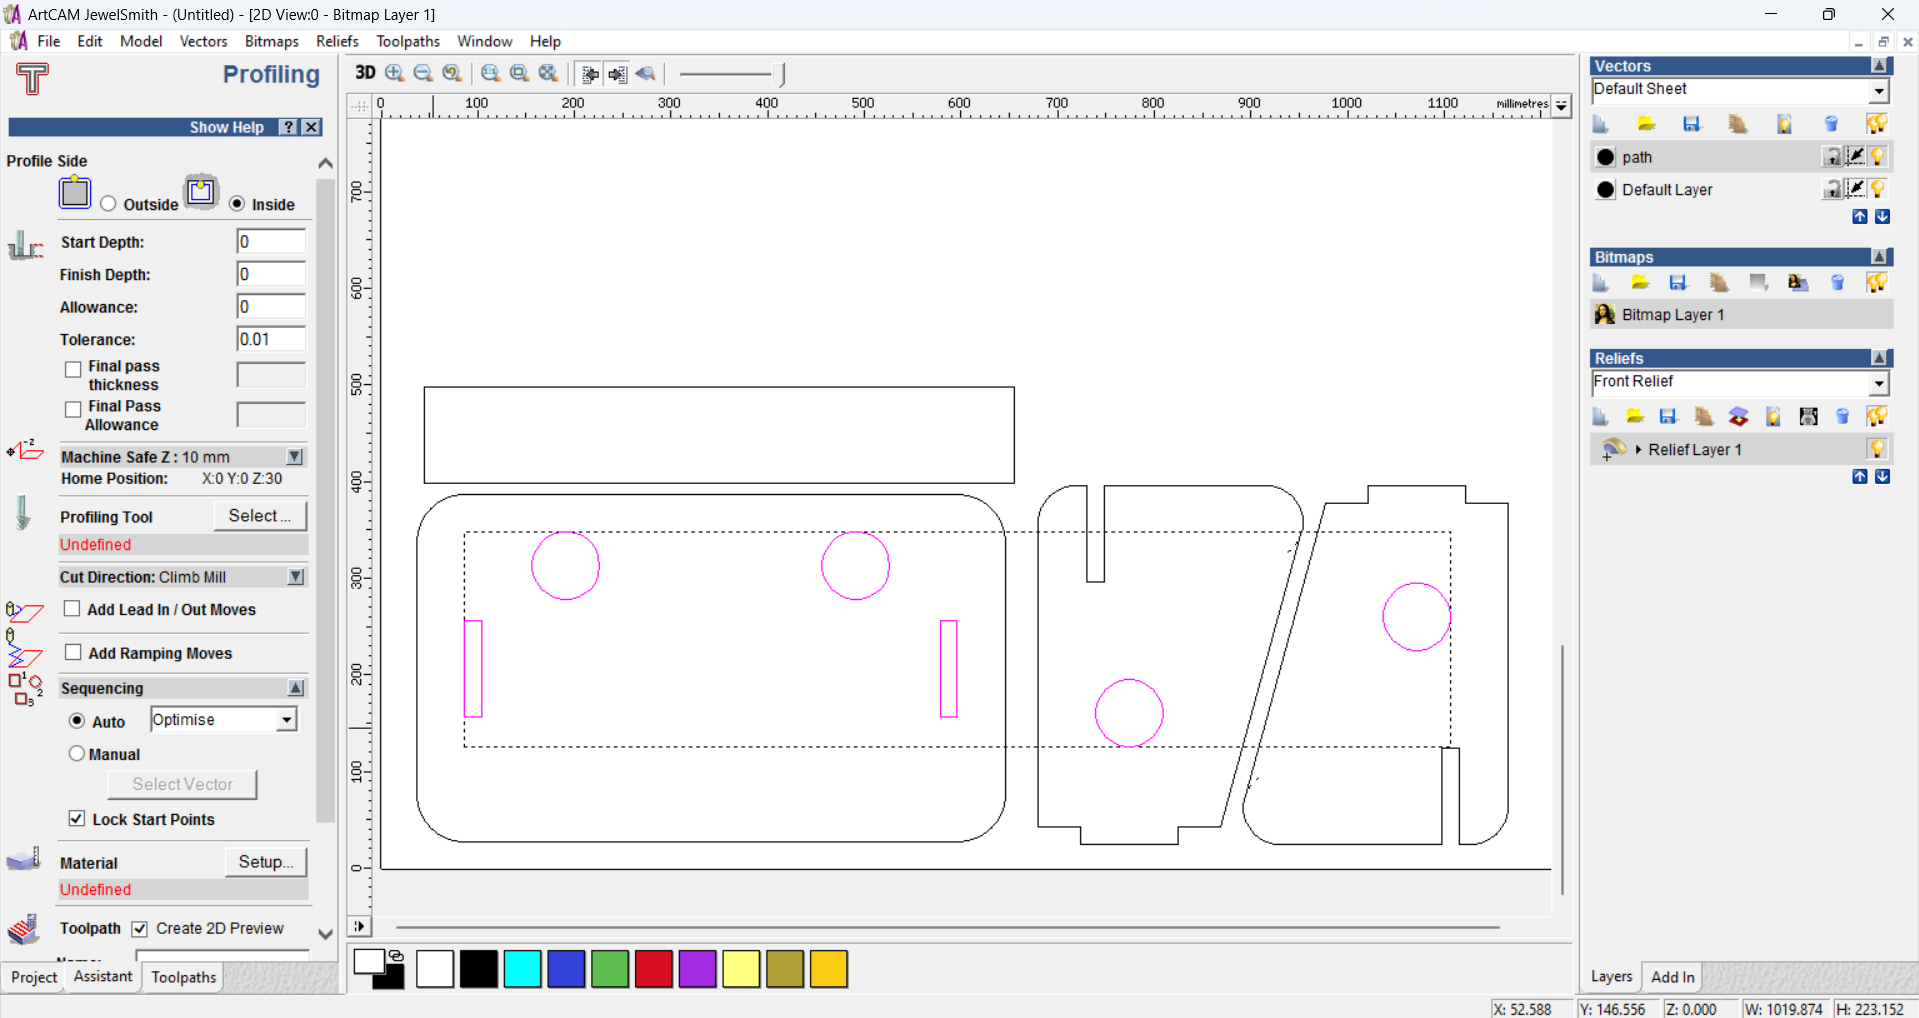Viewport: 1919px width, 1018px height.
Task: Switch to the Toolpaths tab
Action: coord(183,977)
